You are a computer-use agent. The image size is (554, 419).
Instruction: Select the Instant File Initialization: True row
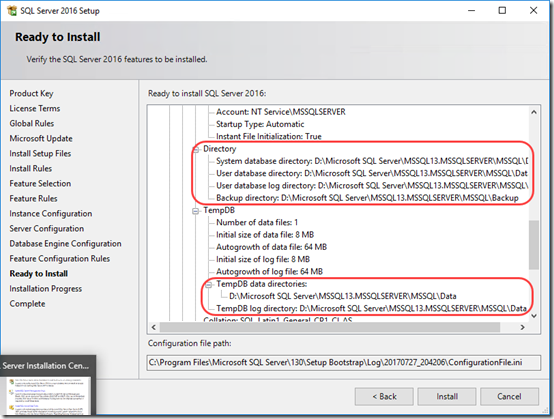coord(269,136)
